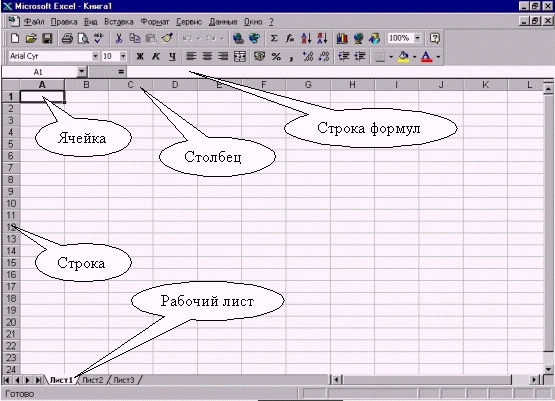Merge and center cells icon
This screenshot has height=401, width=555.
click(240, 56)
